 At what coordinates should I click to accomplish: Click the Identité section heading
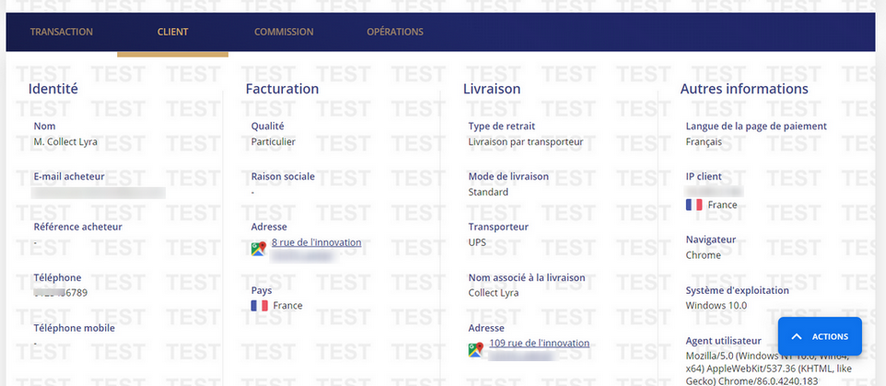click(53, 89)
